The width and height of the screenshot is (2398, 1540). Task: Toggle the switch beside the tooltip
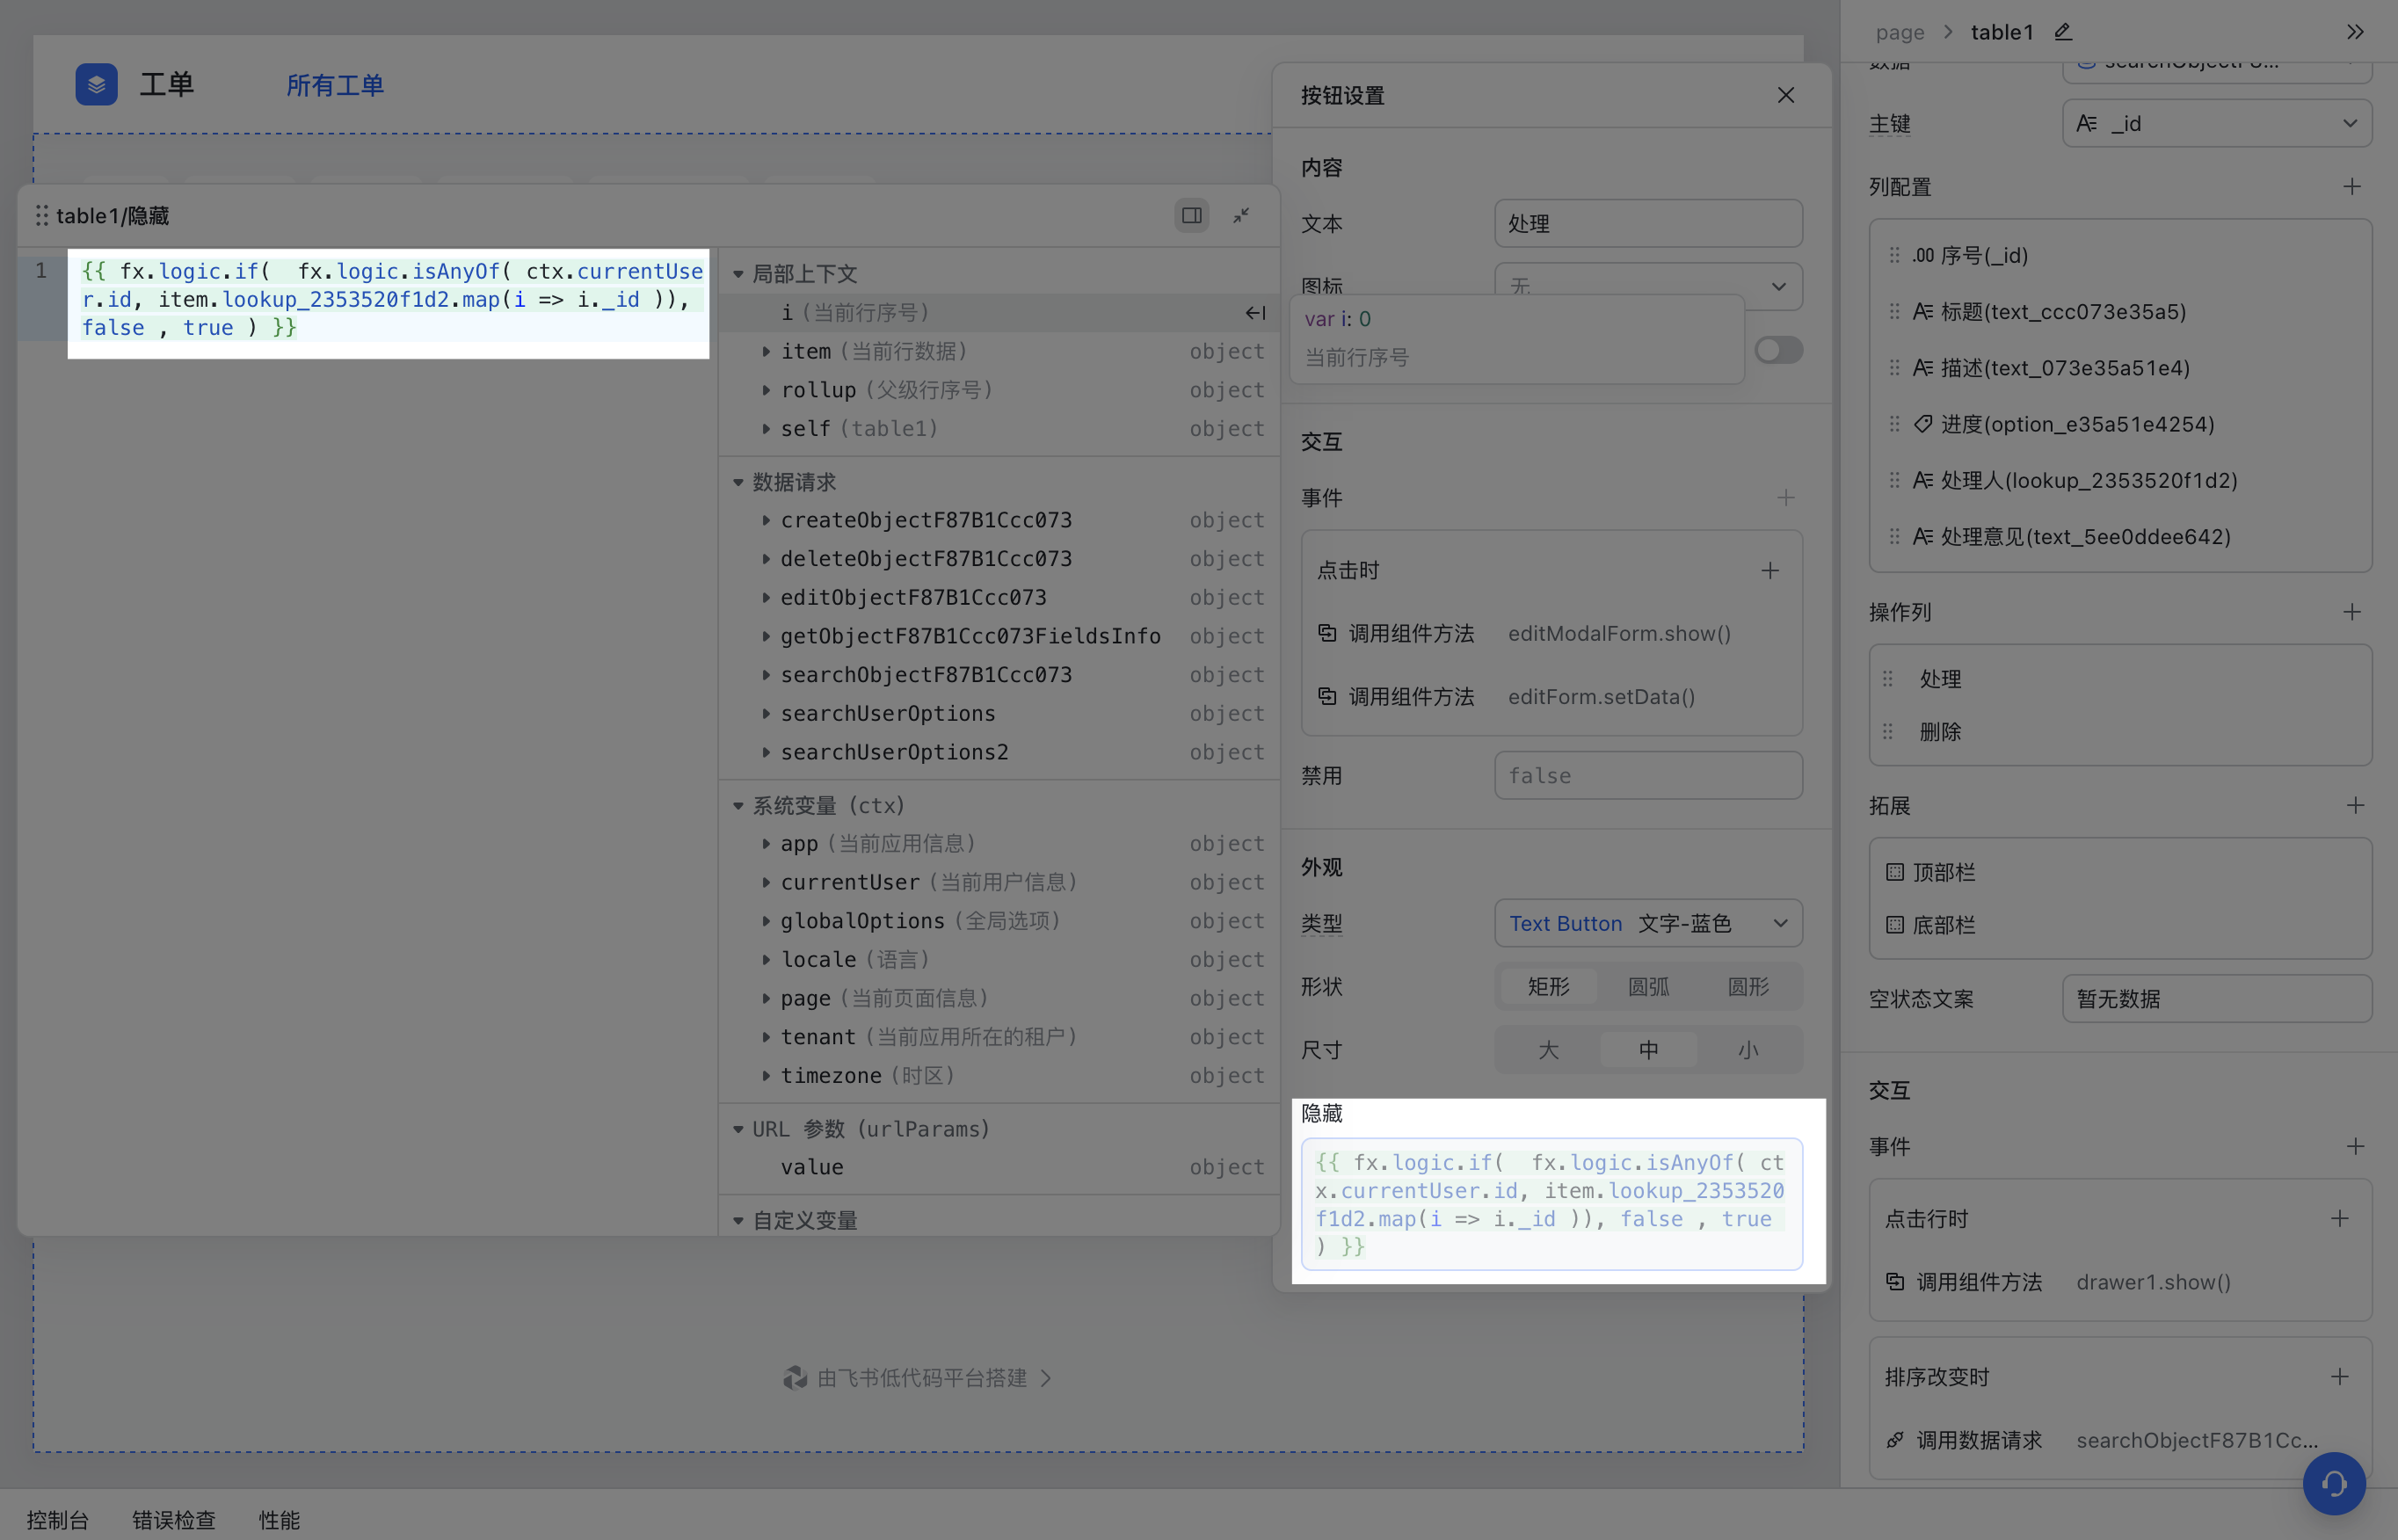click(x=1778, y=350)
